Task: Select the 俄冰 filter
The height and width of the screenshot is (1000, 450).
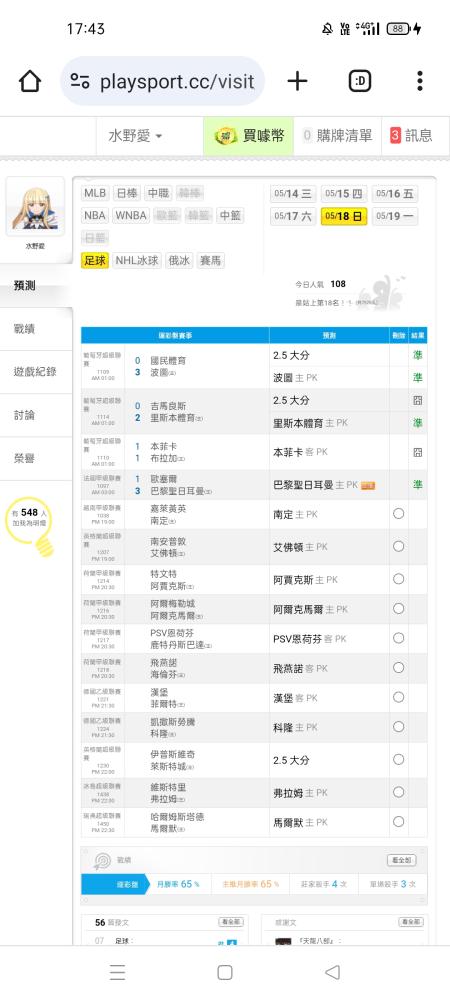Action: point(178,260)
